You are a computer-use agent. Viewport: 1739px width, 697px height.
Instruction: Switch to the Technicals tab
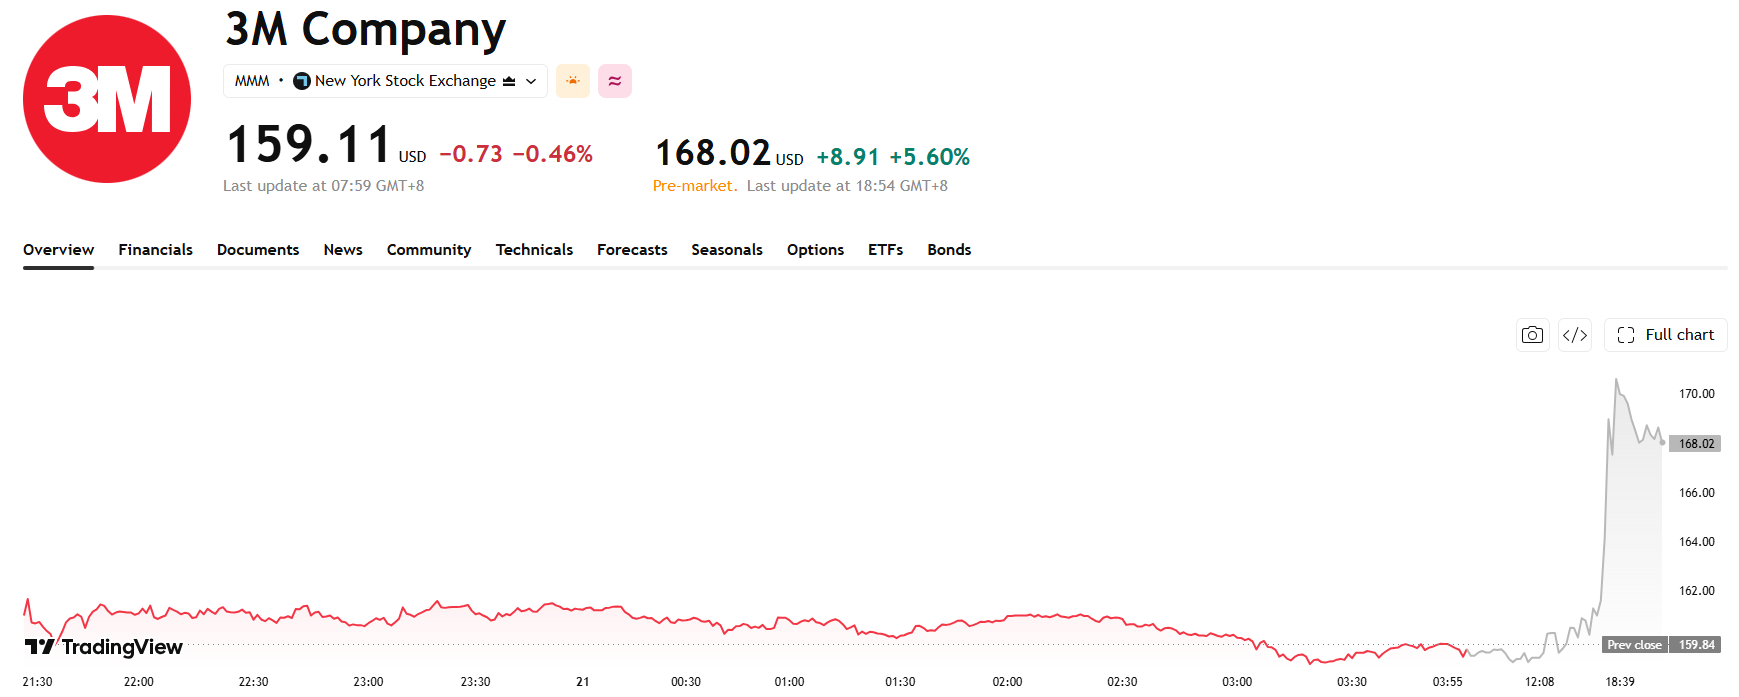pyautogui.click(x=534, y=250)
